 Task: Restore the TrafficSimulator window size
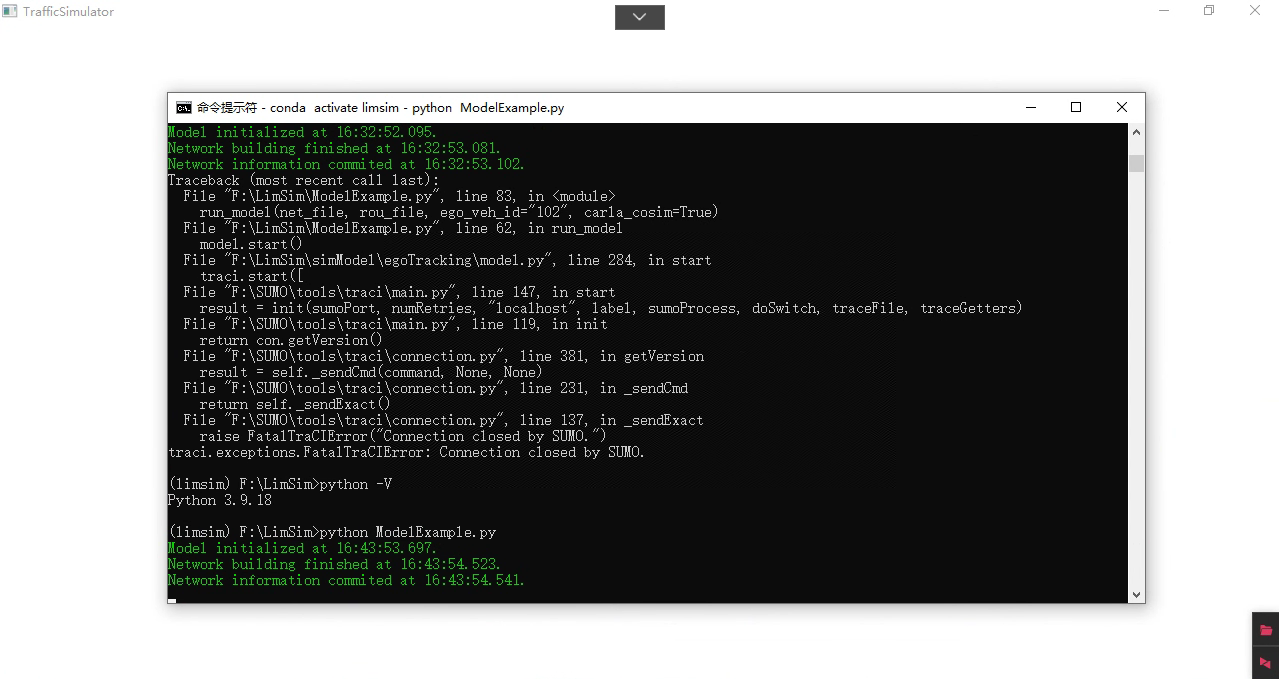click(1207, 10)
